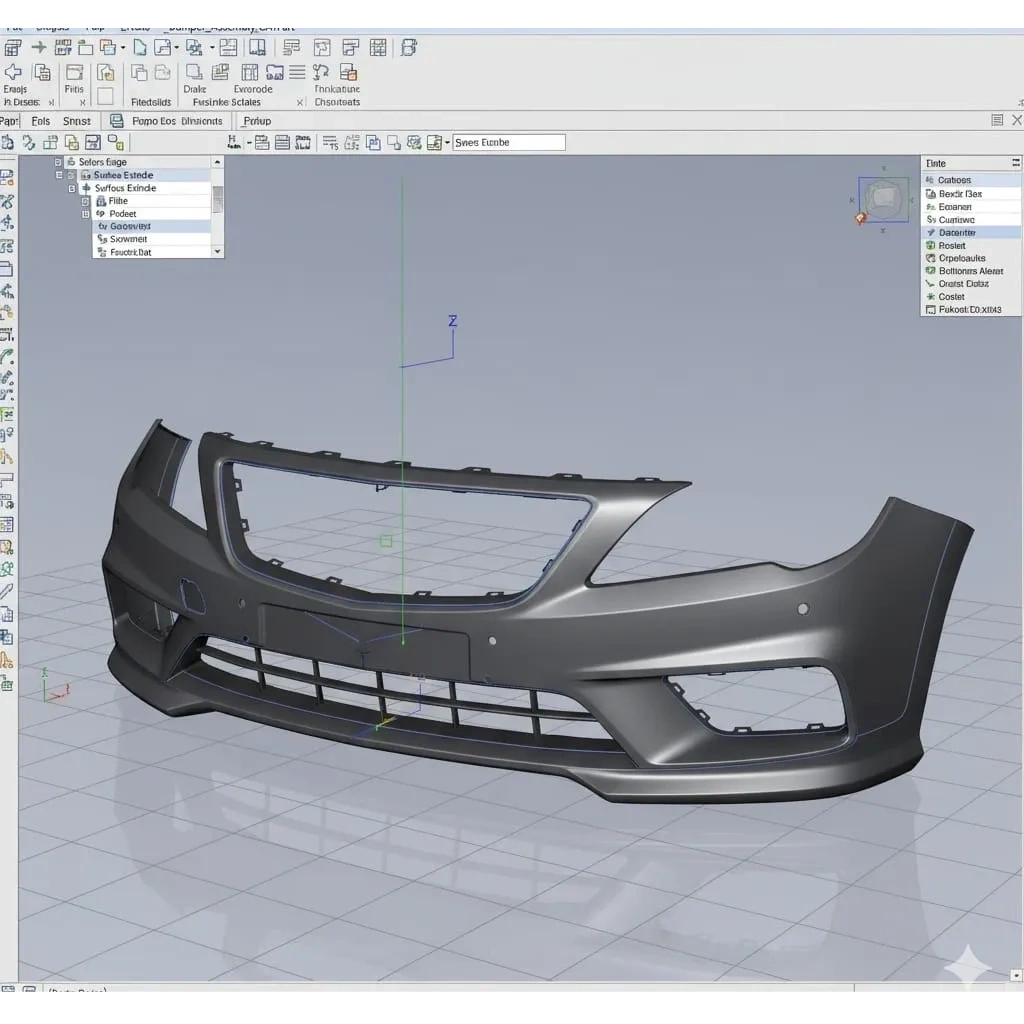Select the Ecoanen entry in Elnte panel
Screen dimensions: 1024x1024
[970, 206]
